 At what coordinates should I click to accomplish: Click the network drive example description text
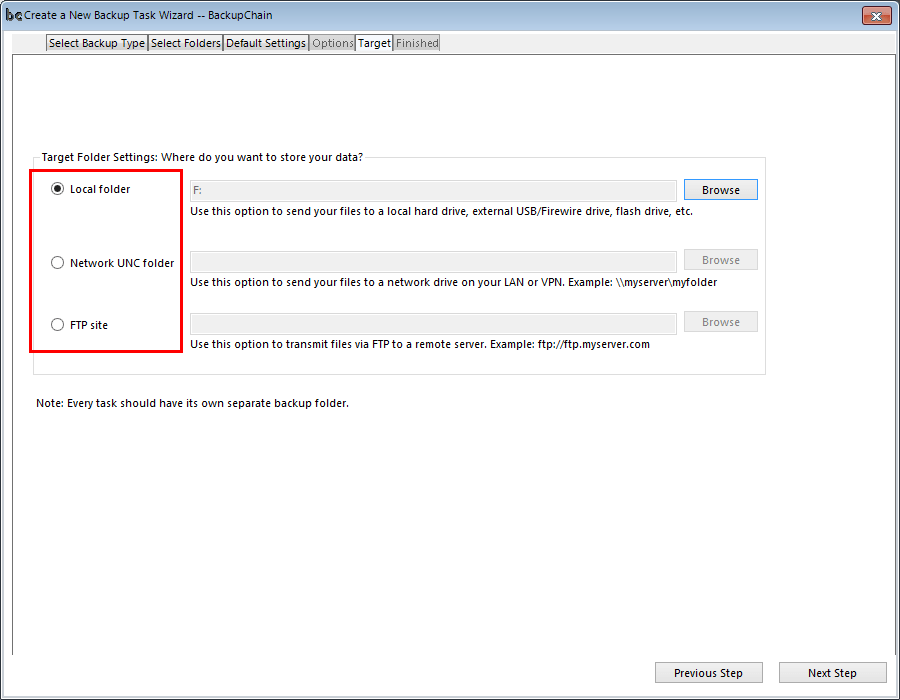[453, 282]
